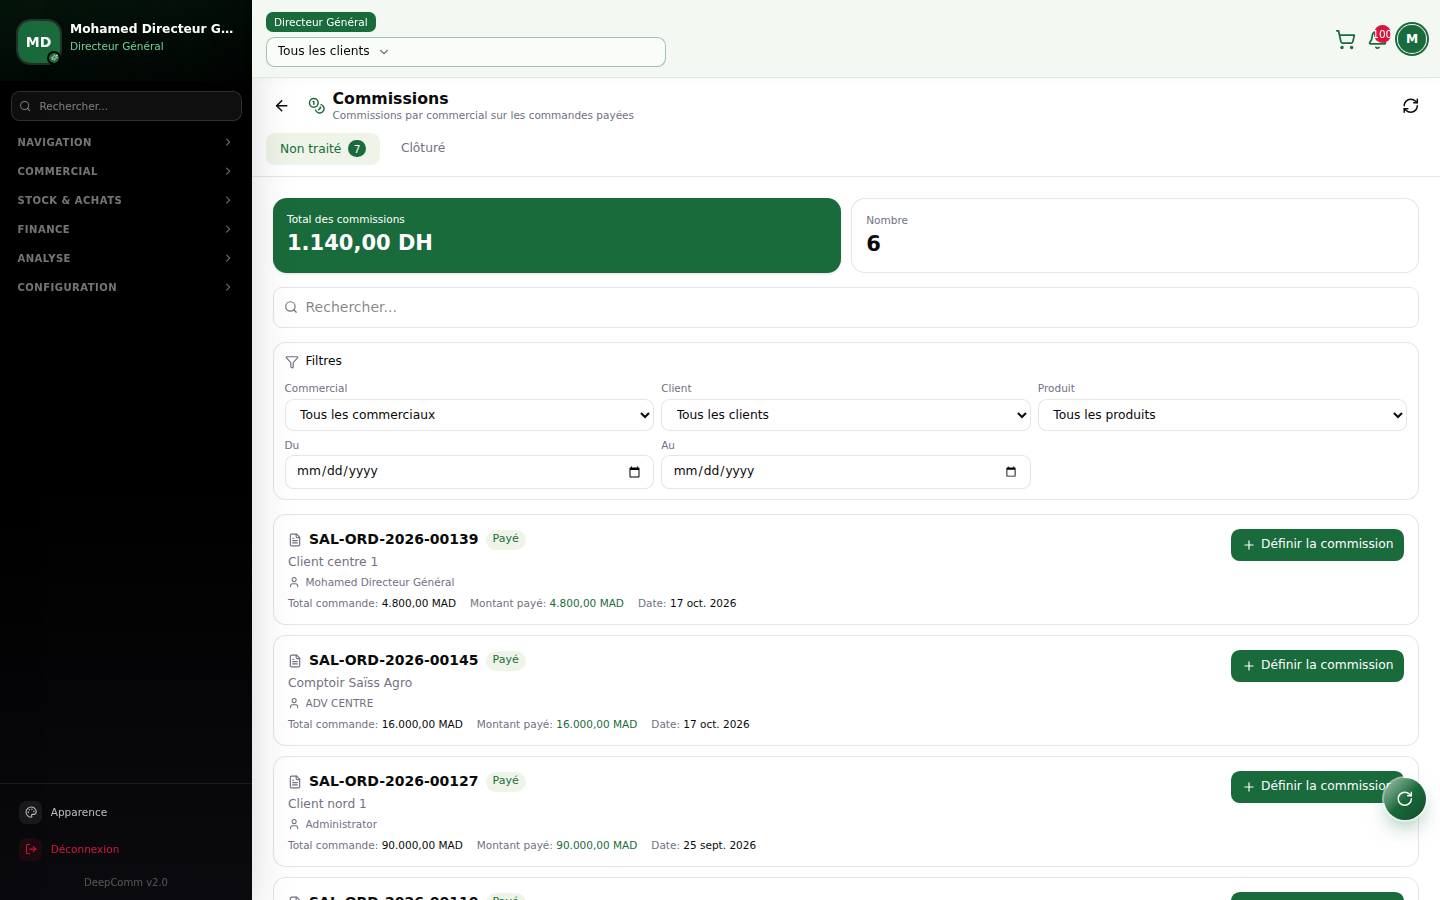This screenshot has width=1440, height=900.
Task: Click the commissions Rechercher search box
Action: pyautogui.click(x=846, y=308)
